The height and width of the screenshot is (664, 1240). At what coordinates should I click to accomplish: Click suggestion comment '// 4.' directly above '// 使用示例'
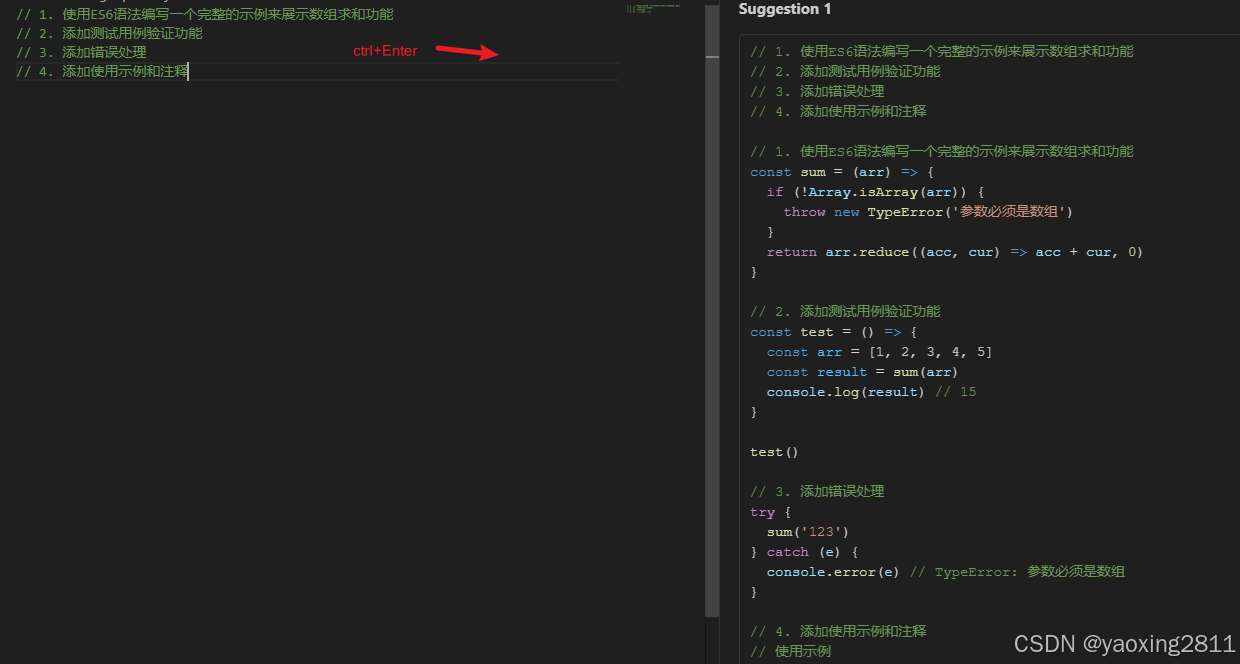pyautogui.click(x=838, y=632)
